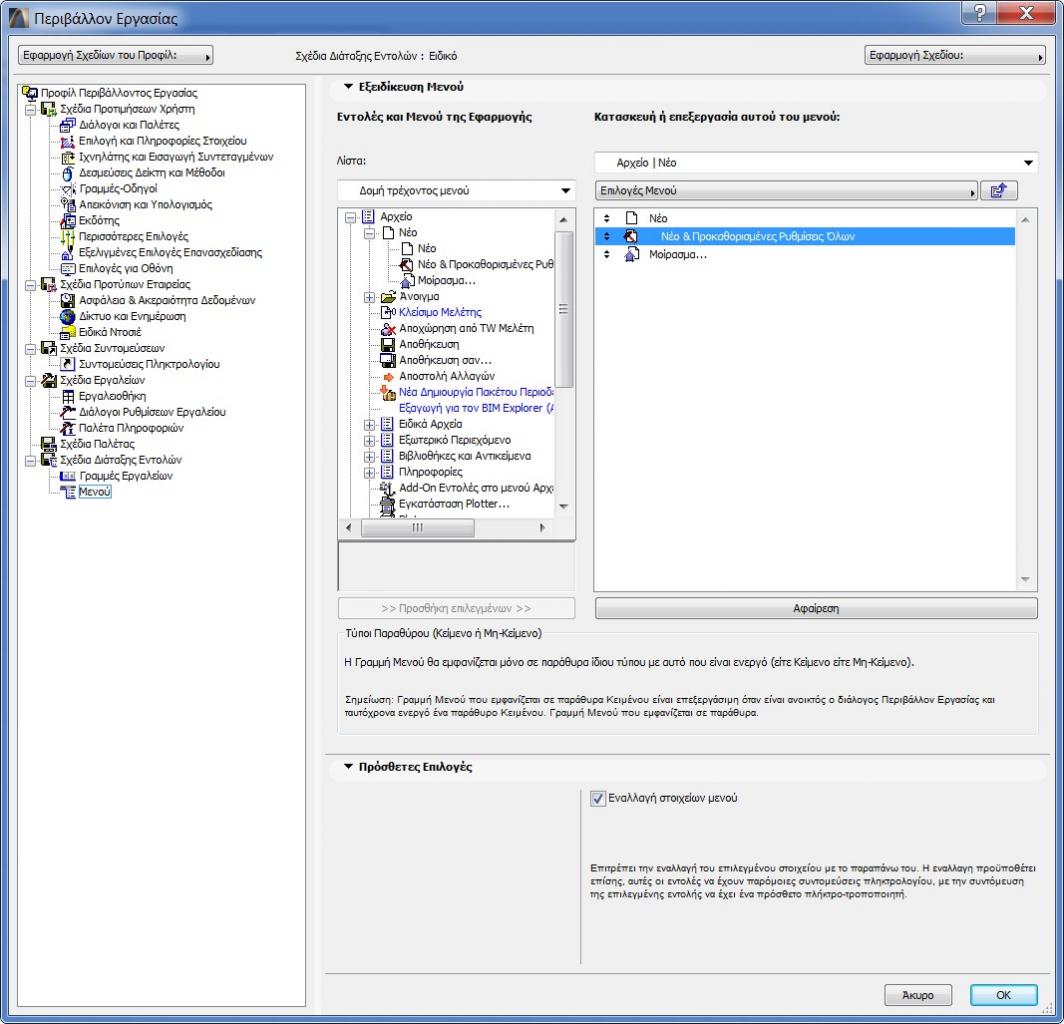Expand the Ειδικά Αρχεία tree node
Viewport: 1064px width, 1024px height.
[x=370, y=424]
